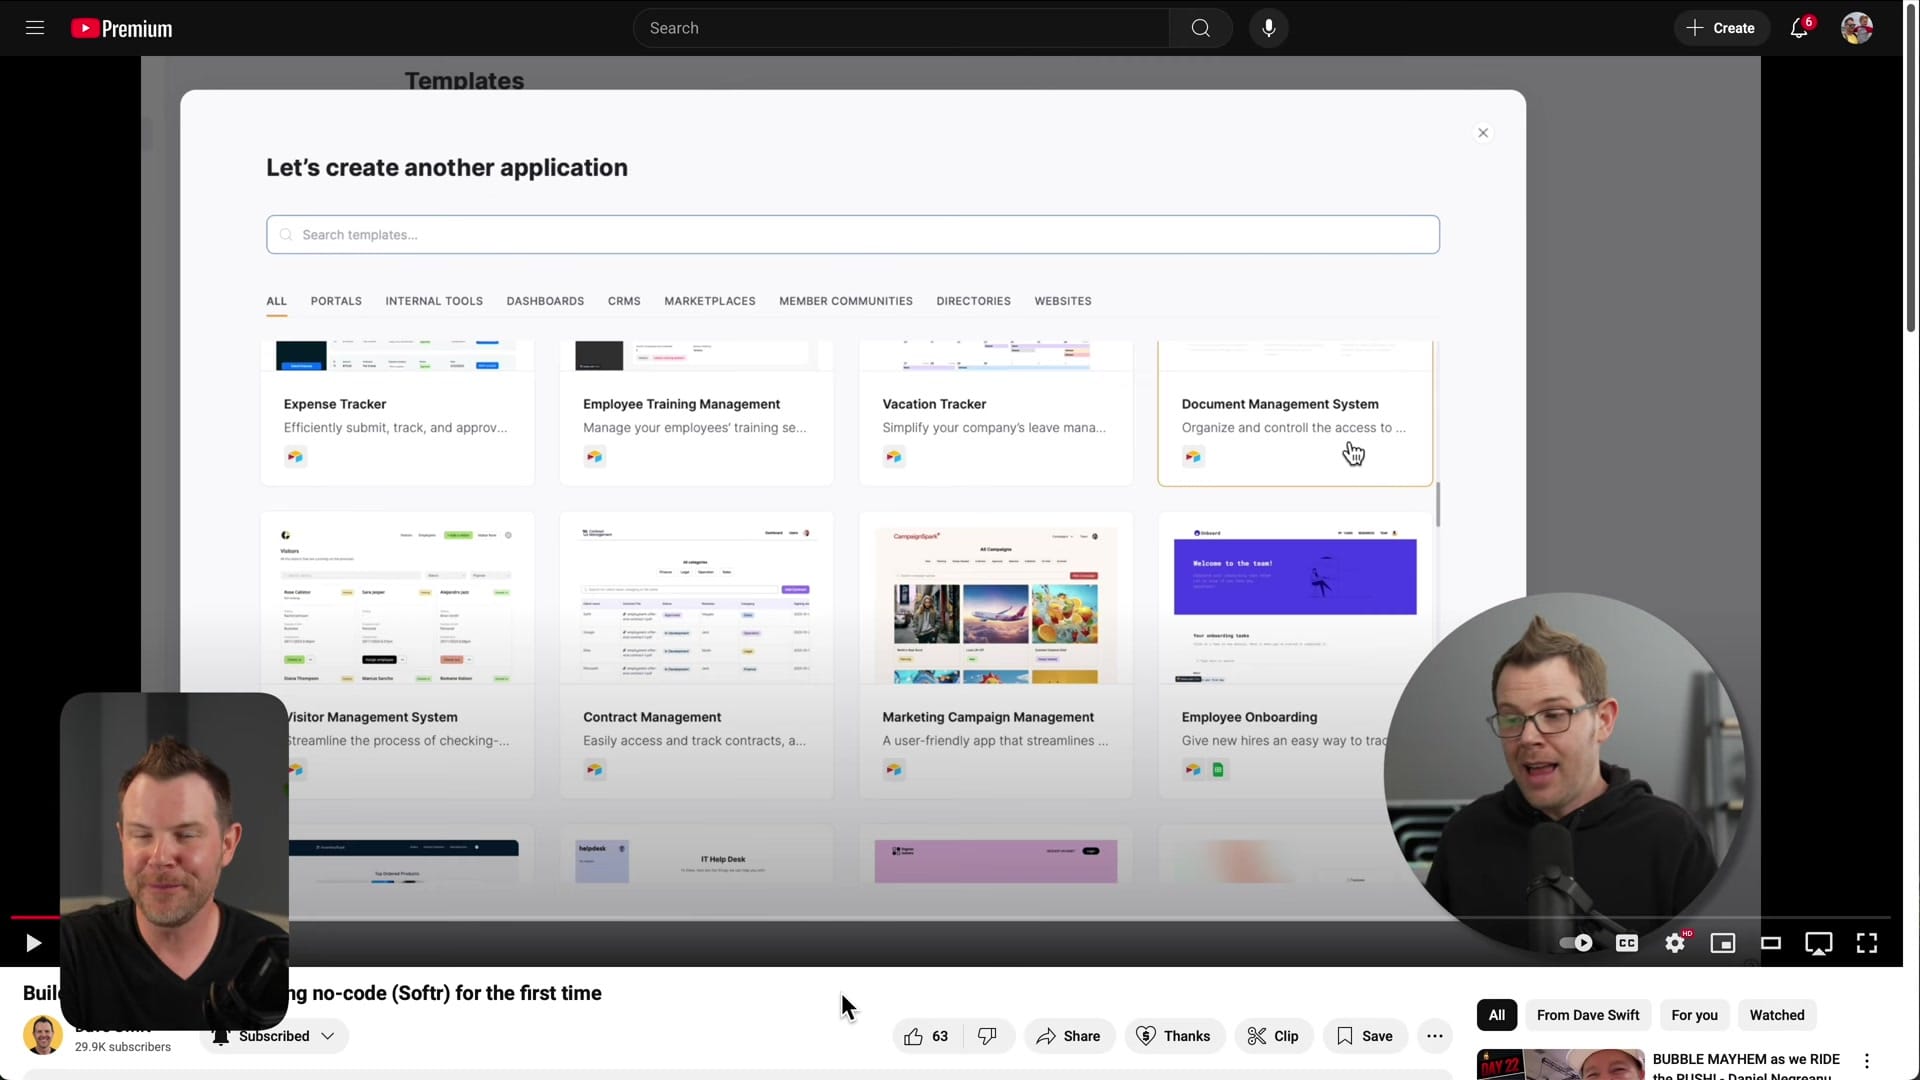Enable the miniplayer
Screen dimensions: 1920x1080
pos(1723,943)
